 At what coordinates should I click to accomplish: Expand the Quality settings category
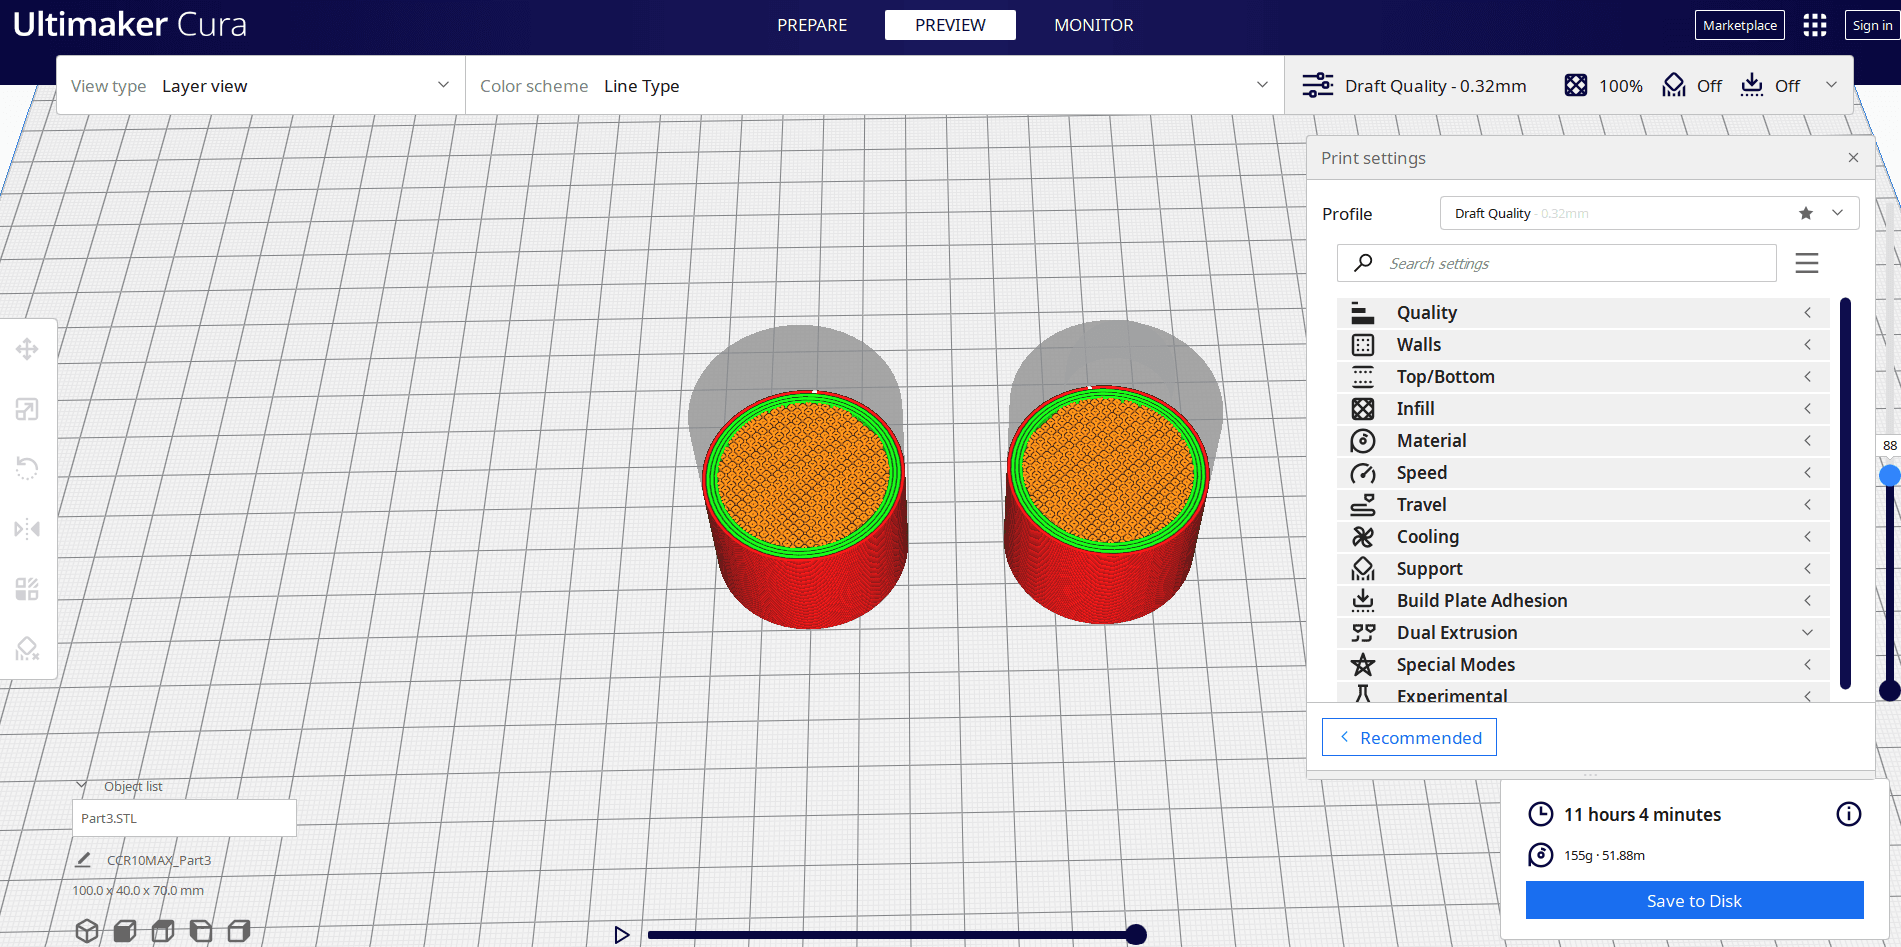(x=1583, y=313)
